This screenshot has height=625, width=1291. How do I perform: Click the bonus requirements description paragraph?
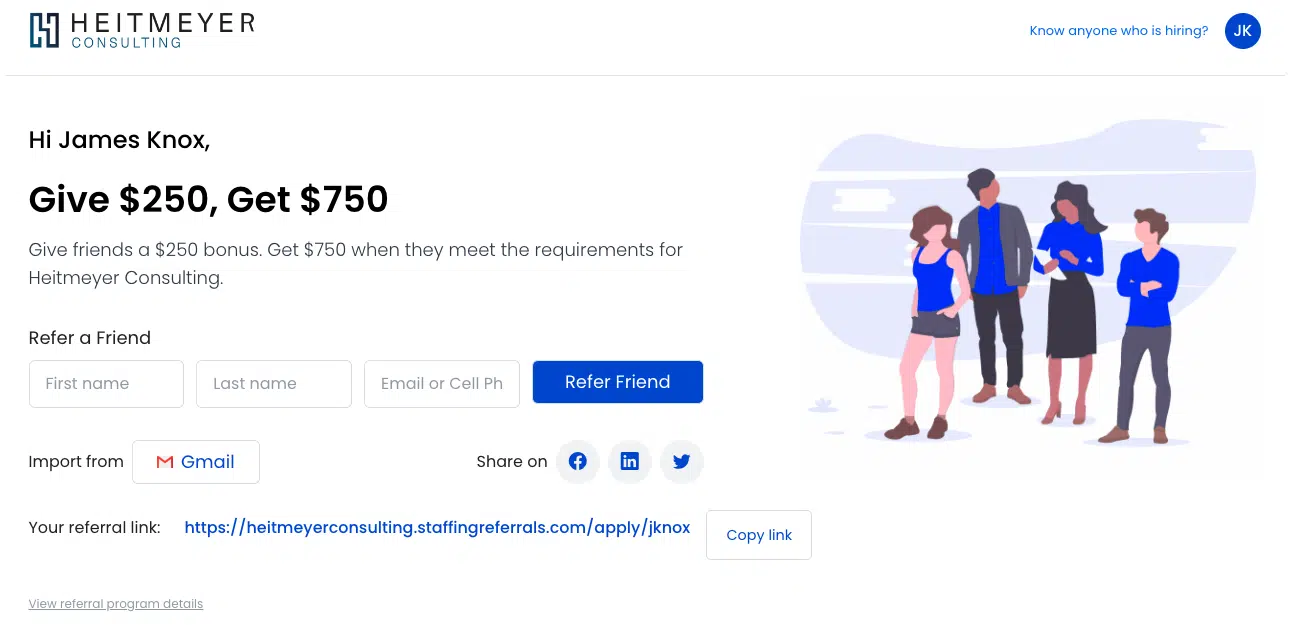point(356,264)
